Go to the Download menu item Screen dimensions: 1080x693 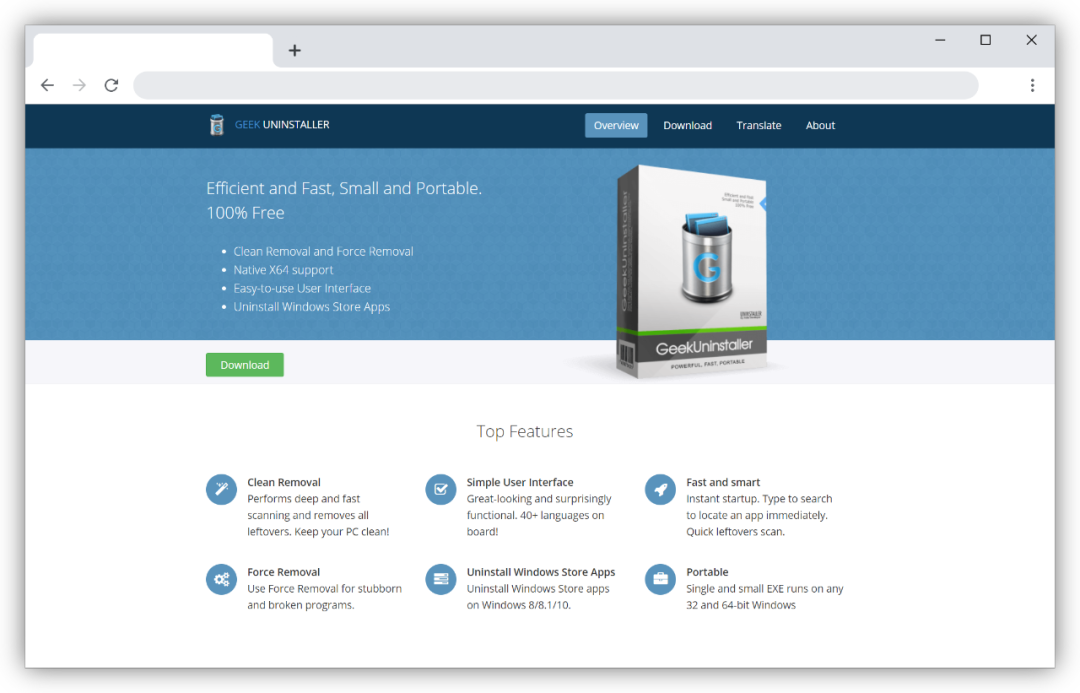click(x=687, y=125)
